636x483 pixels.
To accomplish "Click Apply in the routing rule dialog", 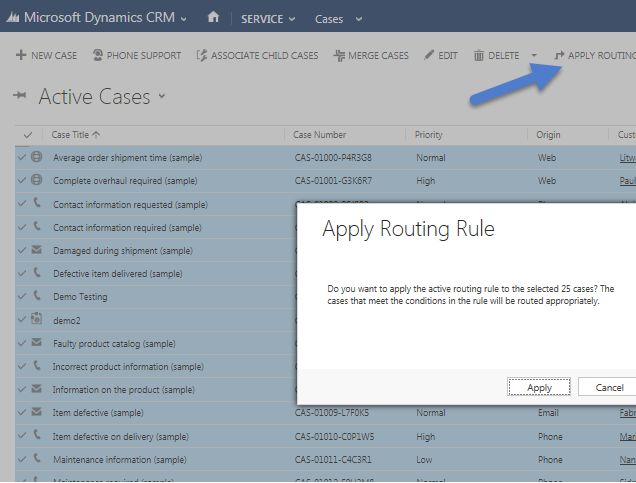I will pyautogui.click(x=539, y=387).
